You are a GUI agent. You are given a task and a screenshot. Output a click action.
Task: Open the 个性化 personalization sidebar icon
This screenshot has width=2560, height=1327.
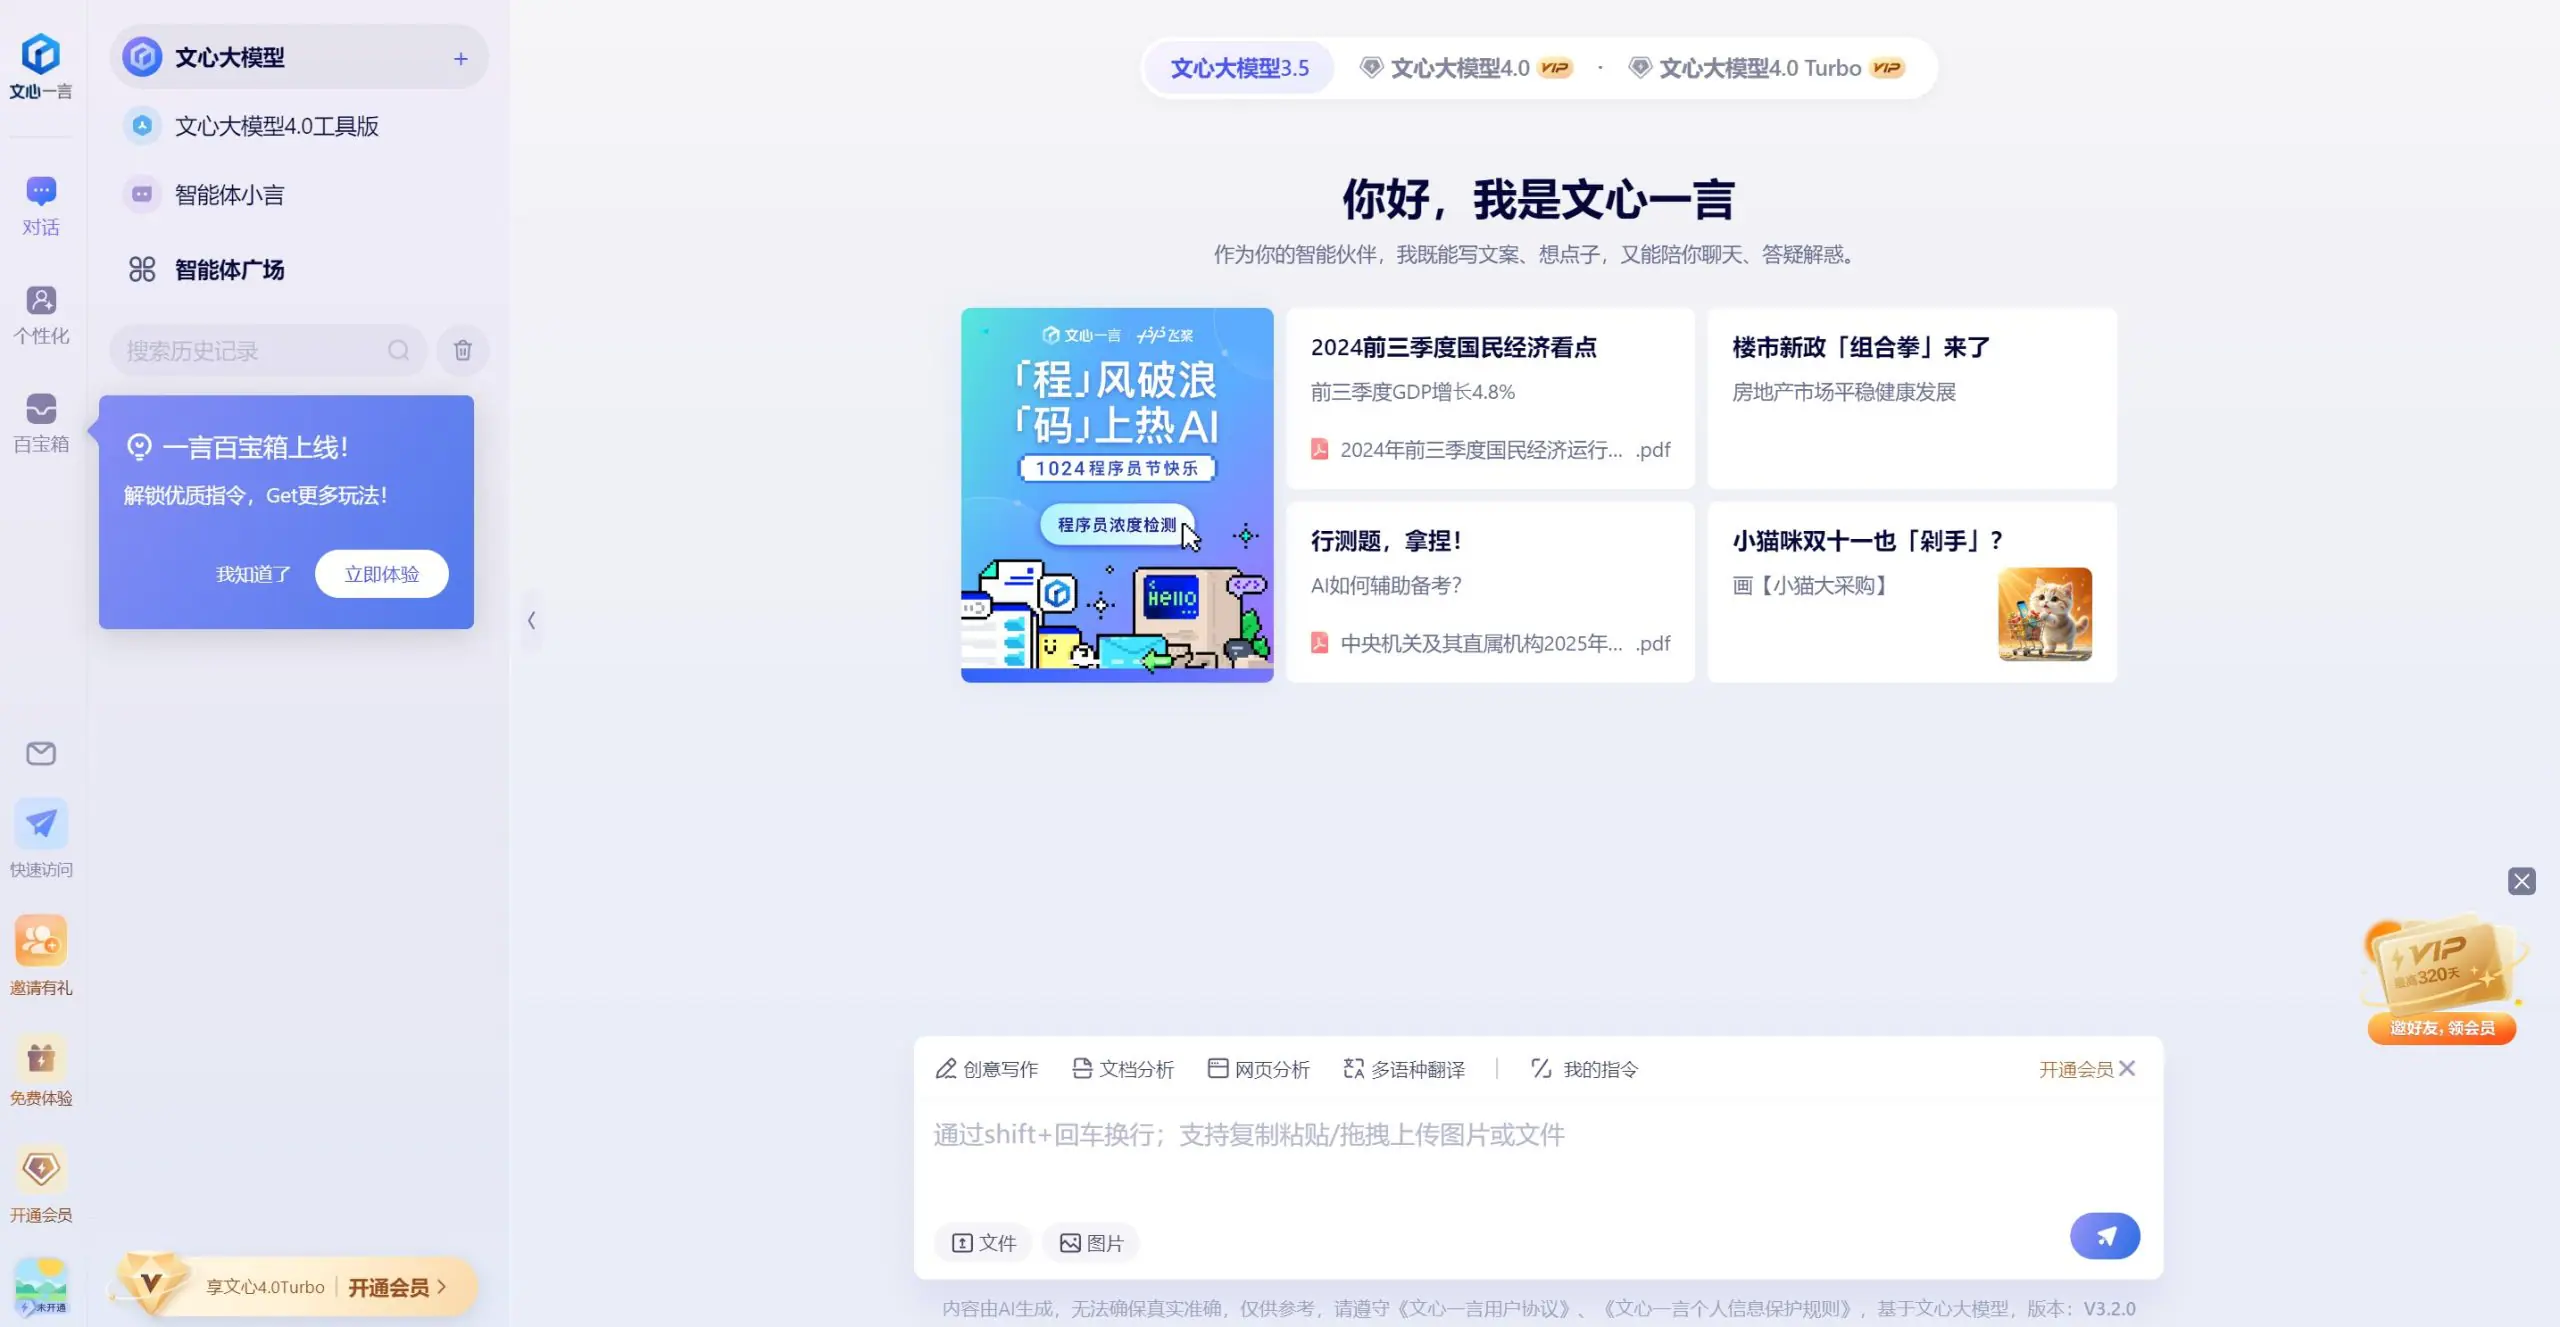(40, 313)
